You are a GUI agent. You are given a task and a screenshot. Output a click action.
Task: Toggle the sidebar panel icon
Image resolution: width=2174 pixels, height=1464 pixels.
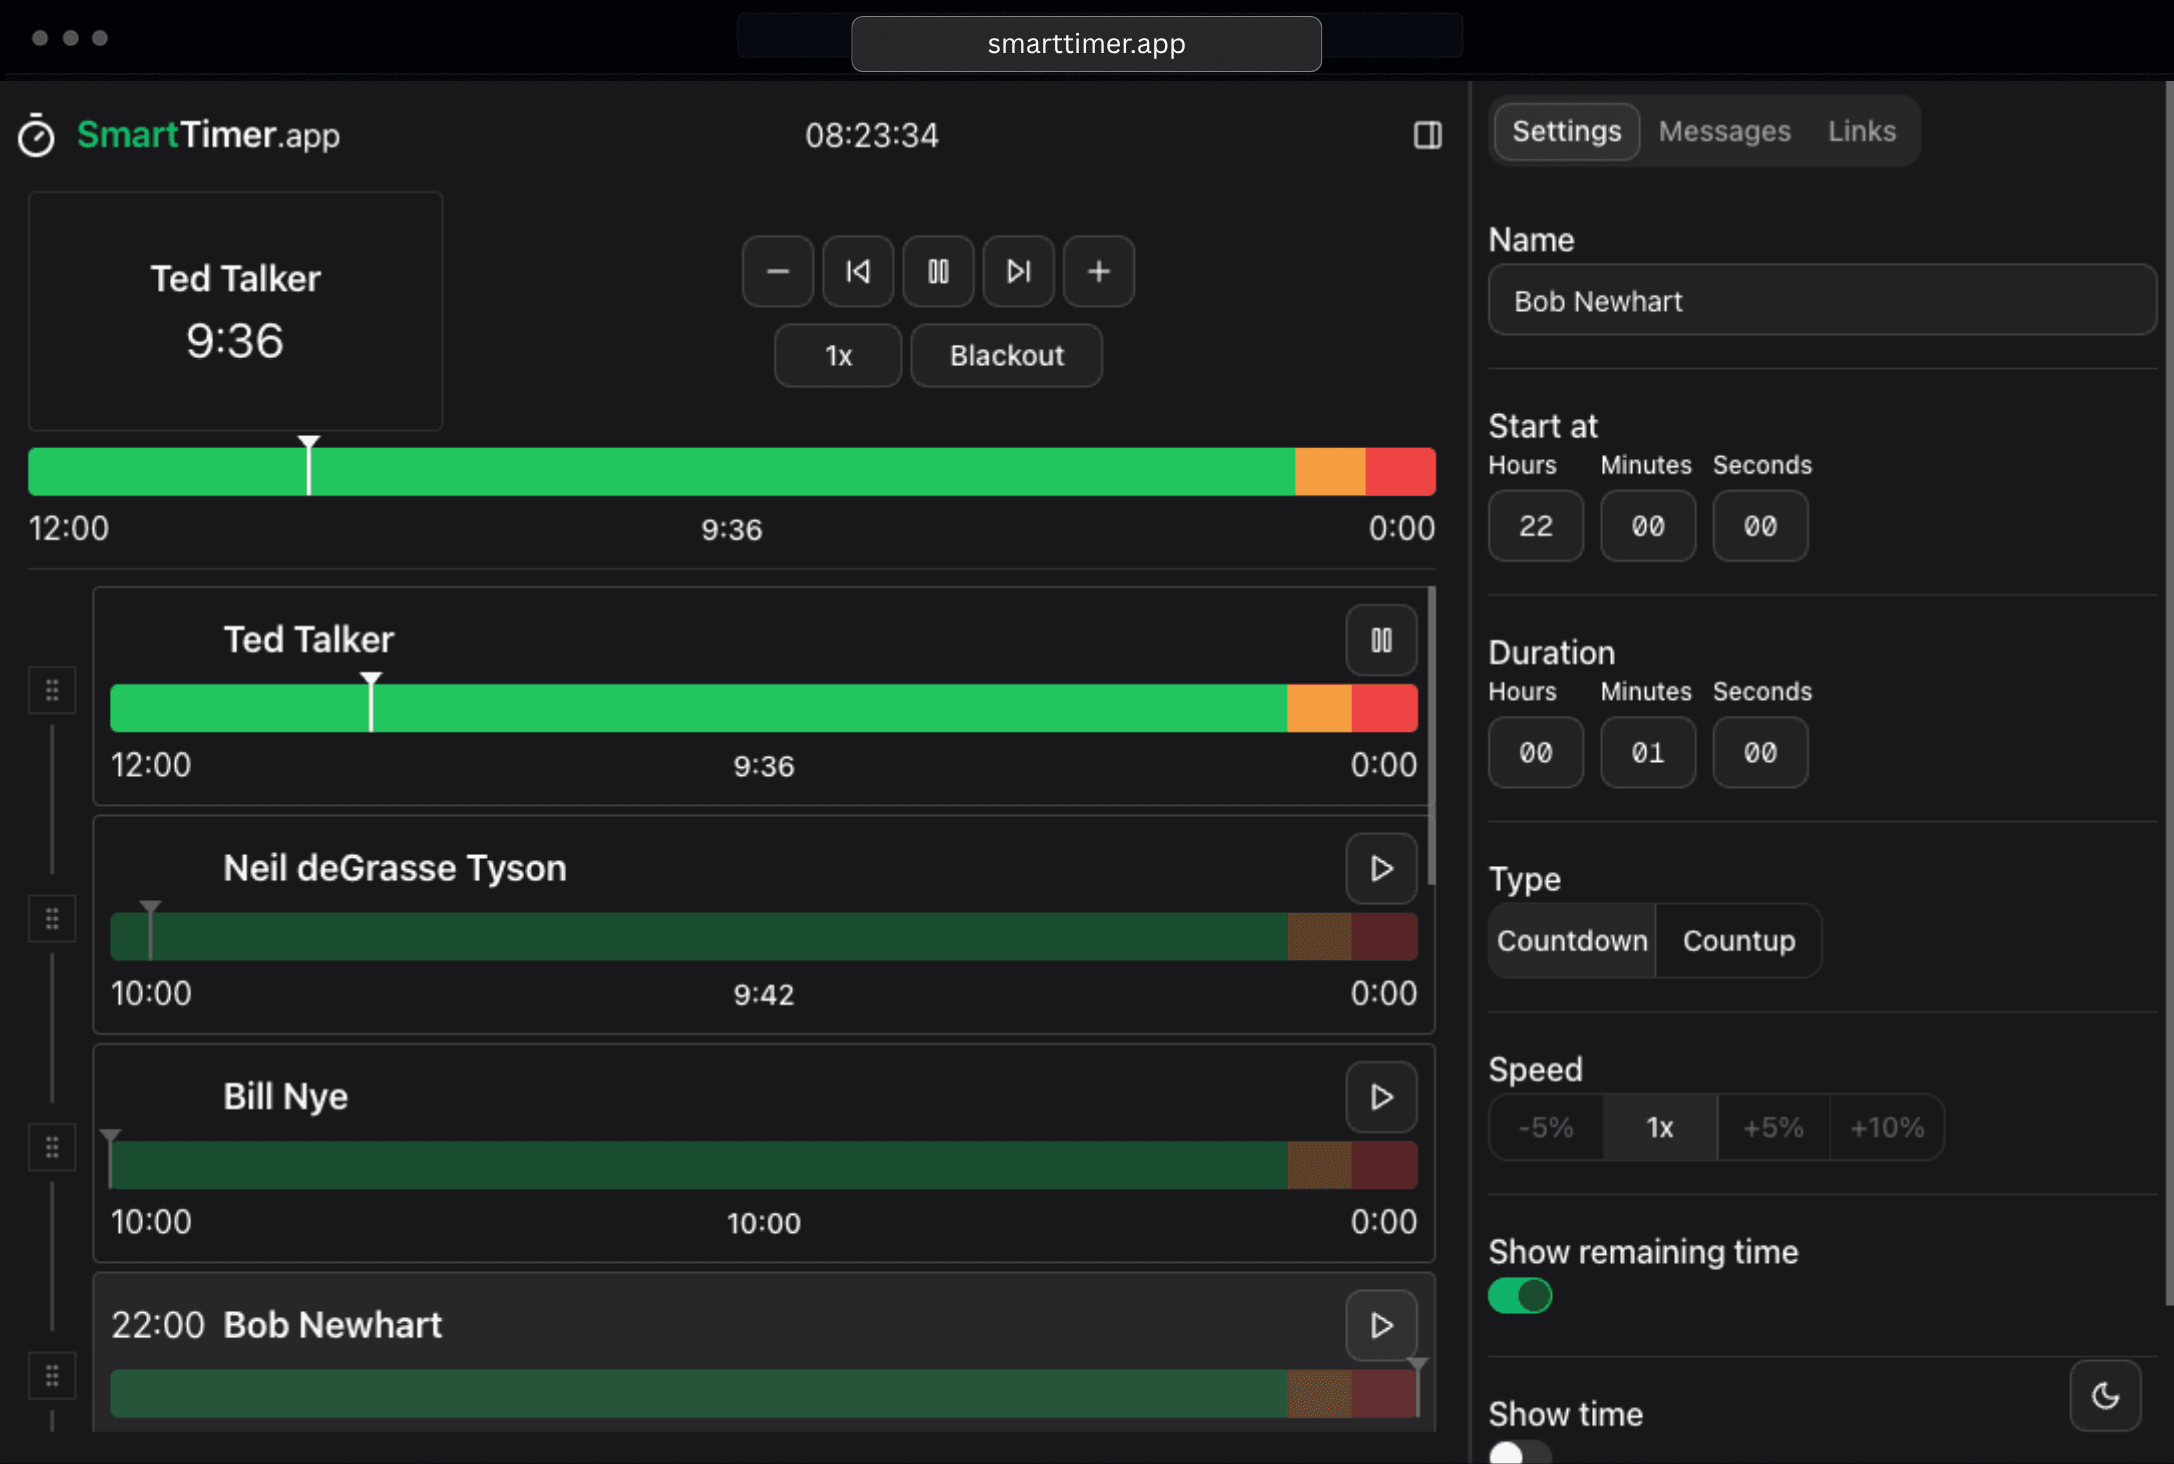point(1427,135)
